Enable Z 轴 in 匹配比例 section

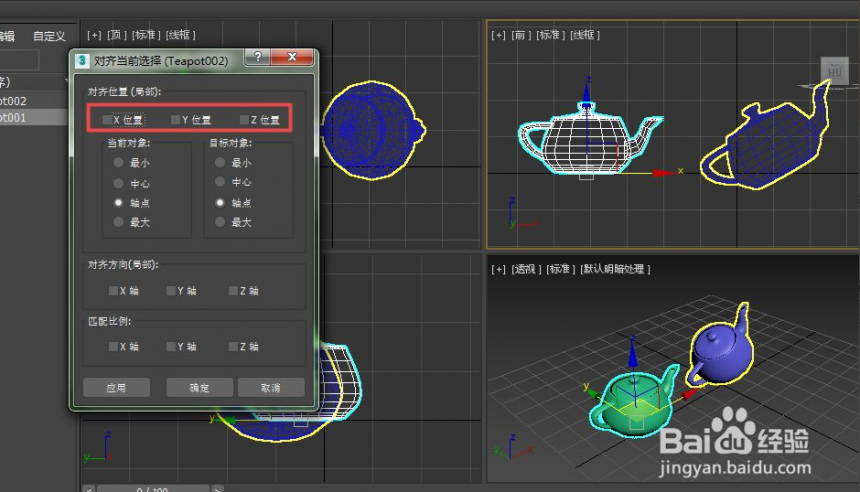coord(233,347)
